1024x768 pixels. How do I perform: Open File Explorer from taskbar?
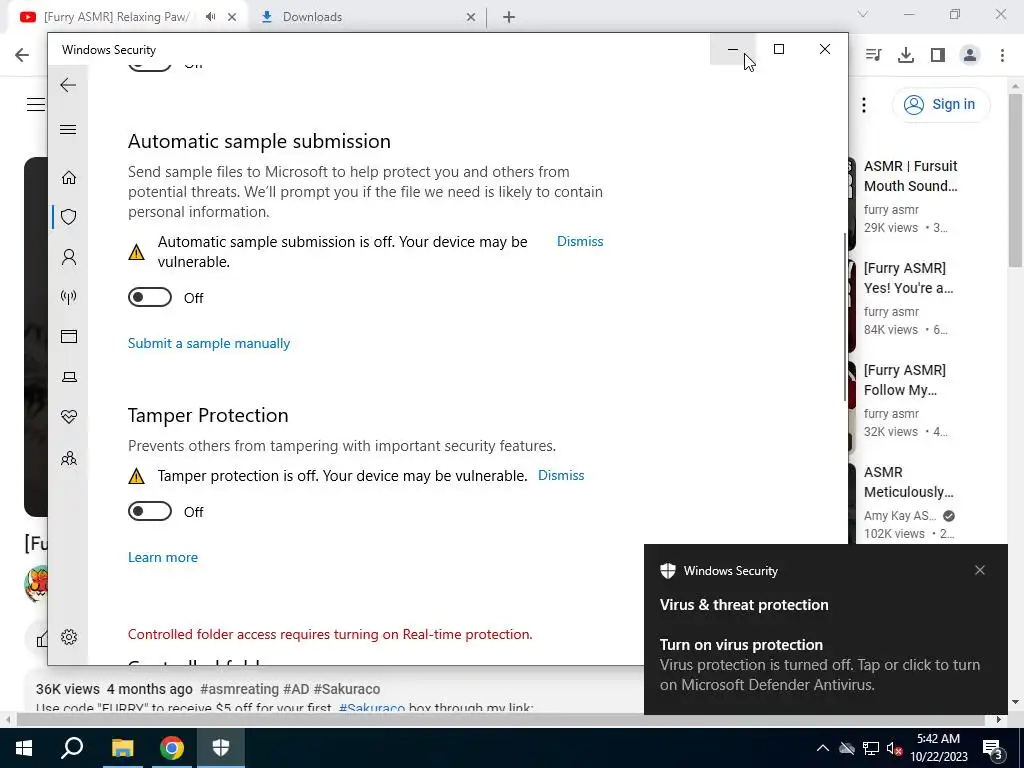point(122,748)
